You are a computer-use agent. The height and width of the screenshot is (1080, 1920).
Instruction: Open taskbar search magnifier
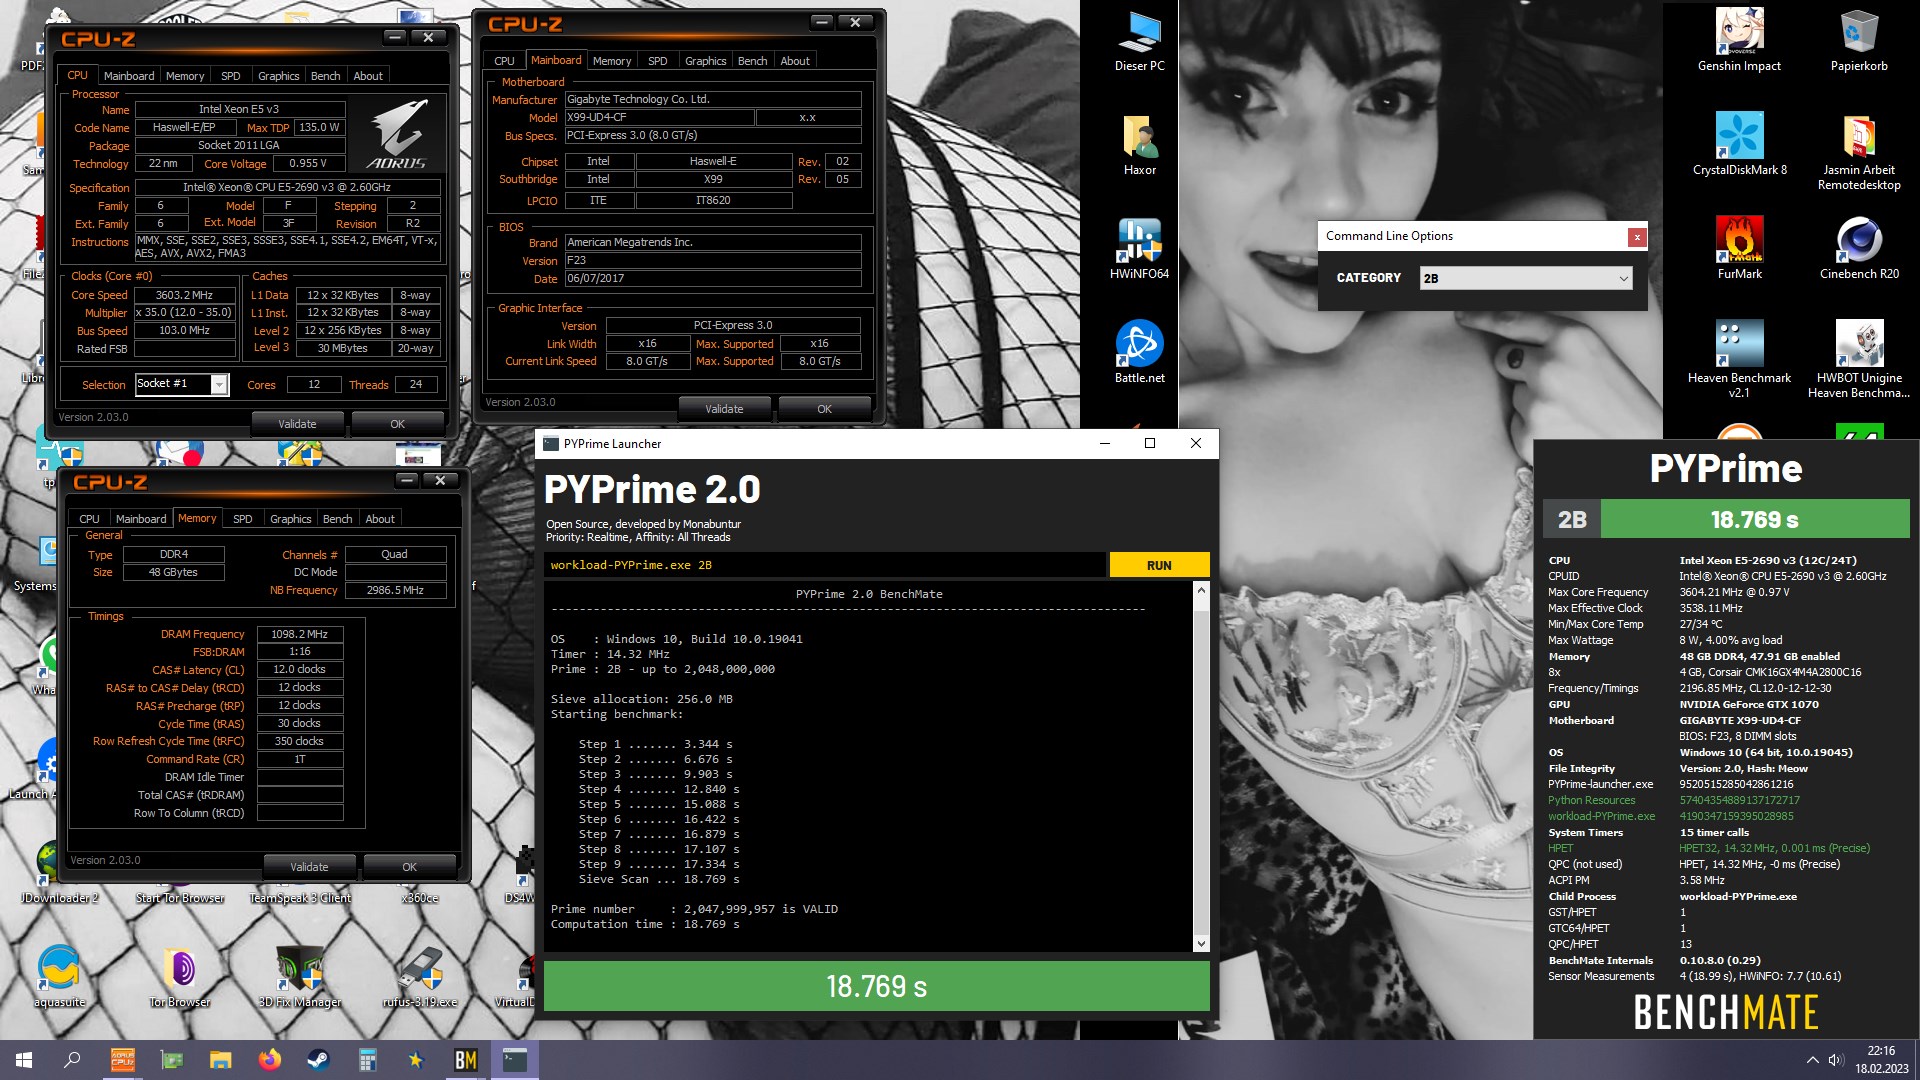[x=72, y=1060]
